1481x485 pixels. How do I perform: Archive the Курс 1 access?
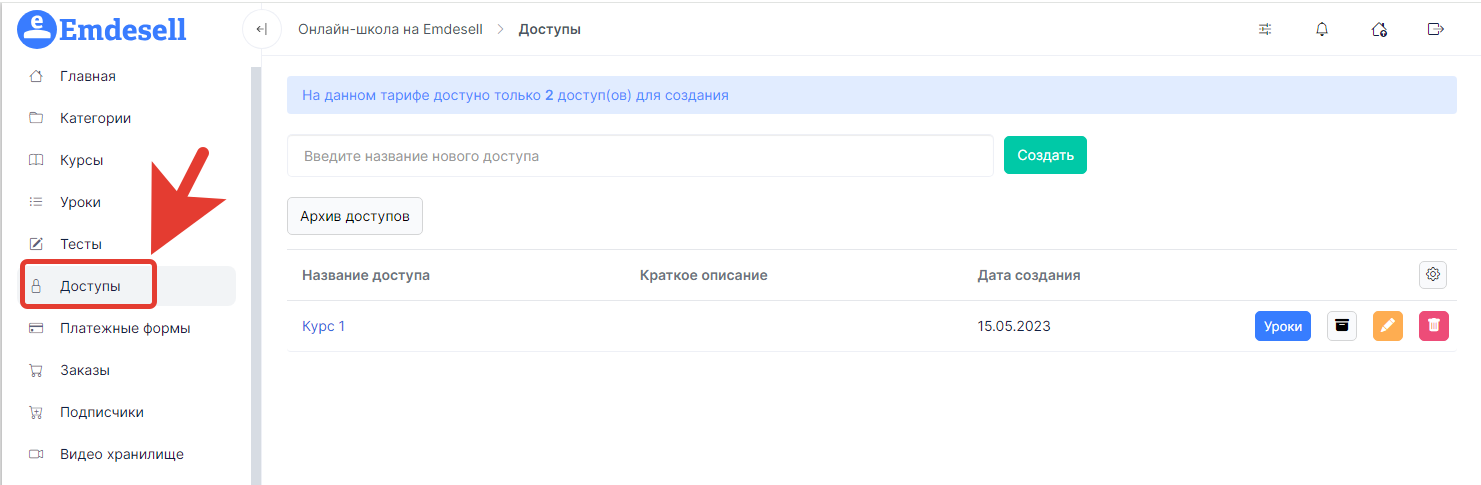[1342, 326]
